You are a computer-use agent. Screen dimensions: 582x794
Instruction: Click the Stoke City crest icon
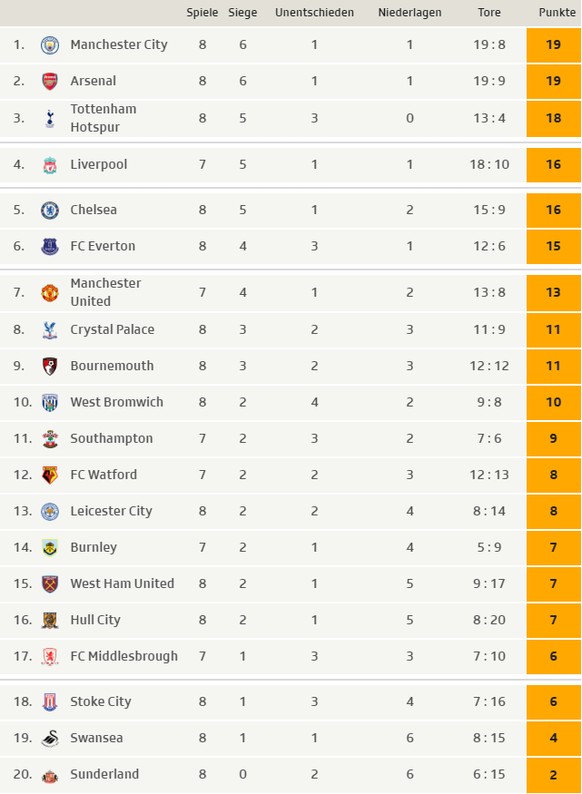[x=50, y=702]
